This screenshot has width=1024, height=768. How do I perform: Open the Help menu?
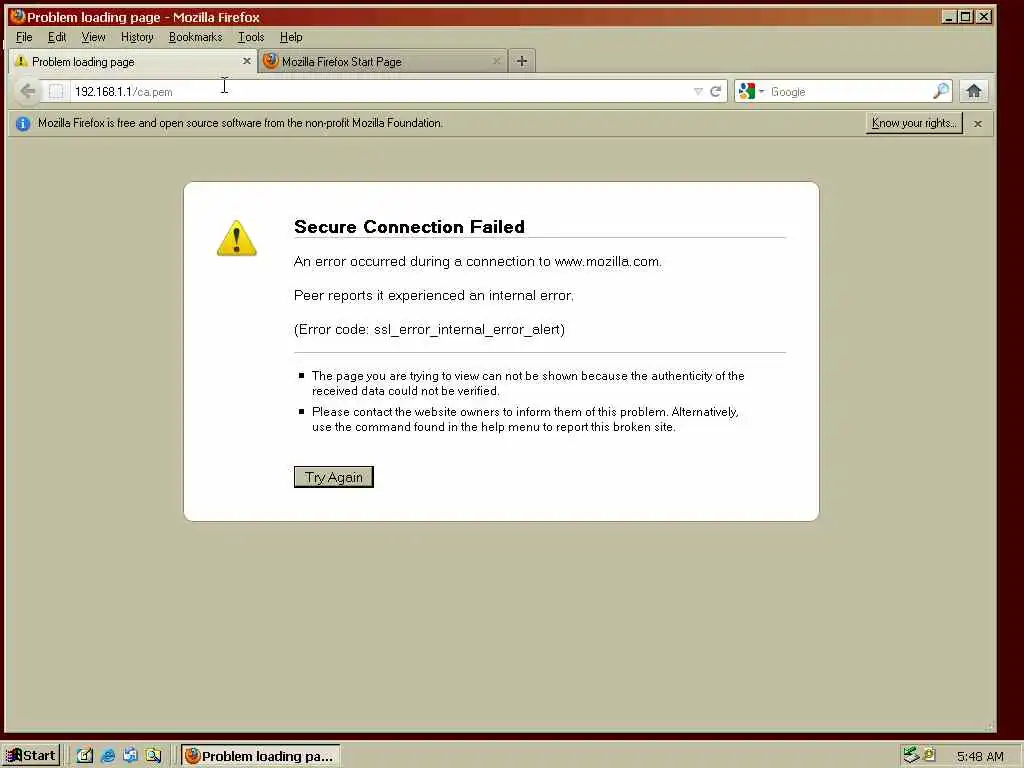(x=291, y=37)
